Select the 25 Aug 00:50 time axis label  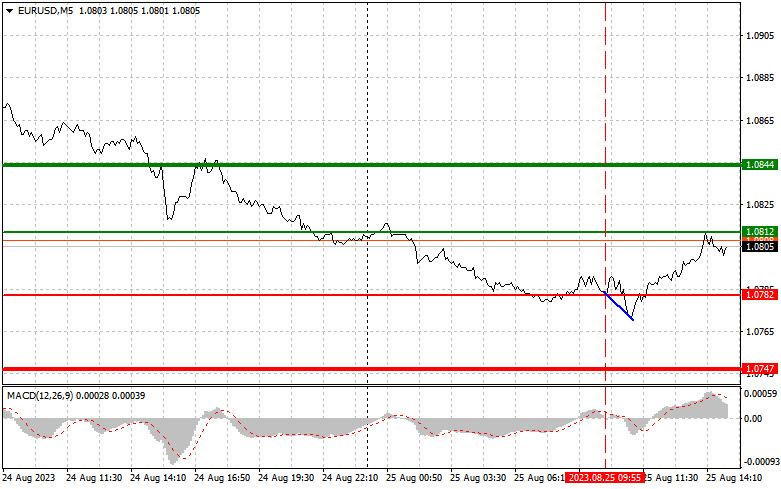point(414,478)
